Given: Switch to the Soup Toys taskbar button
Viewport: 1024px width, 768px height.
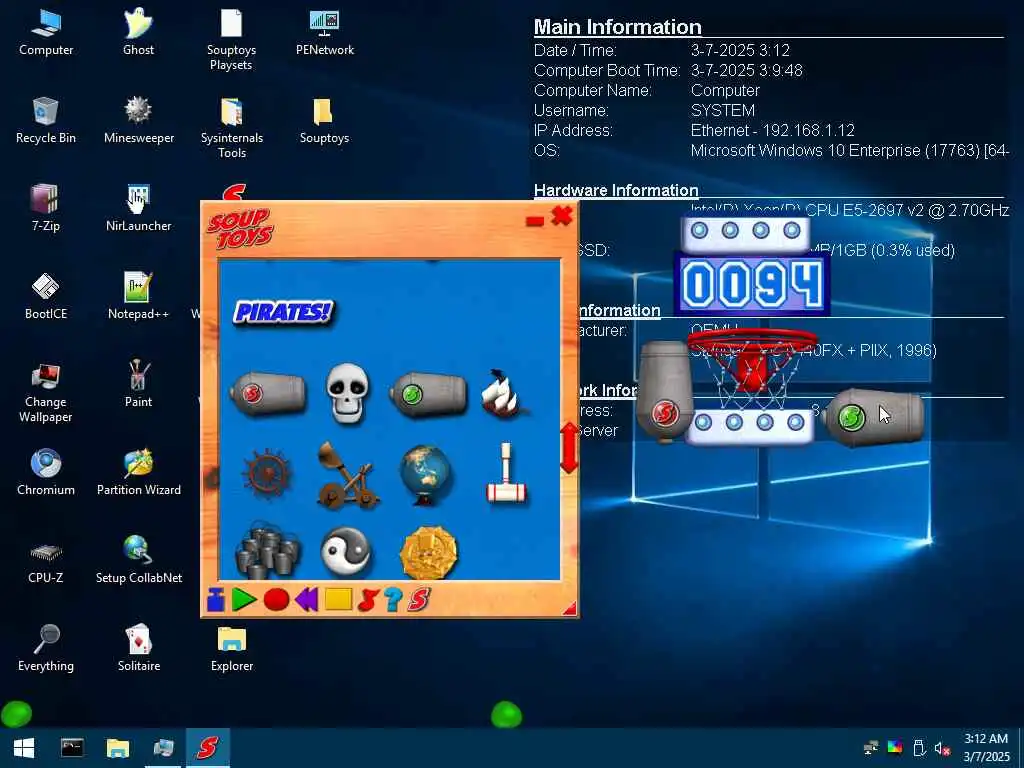Looking at the screenshot, I should [208, 748].
